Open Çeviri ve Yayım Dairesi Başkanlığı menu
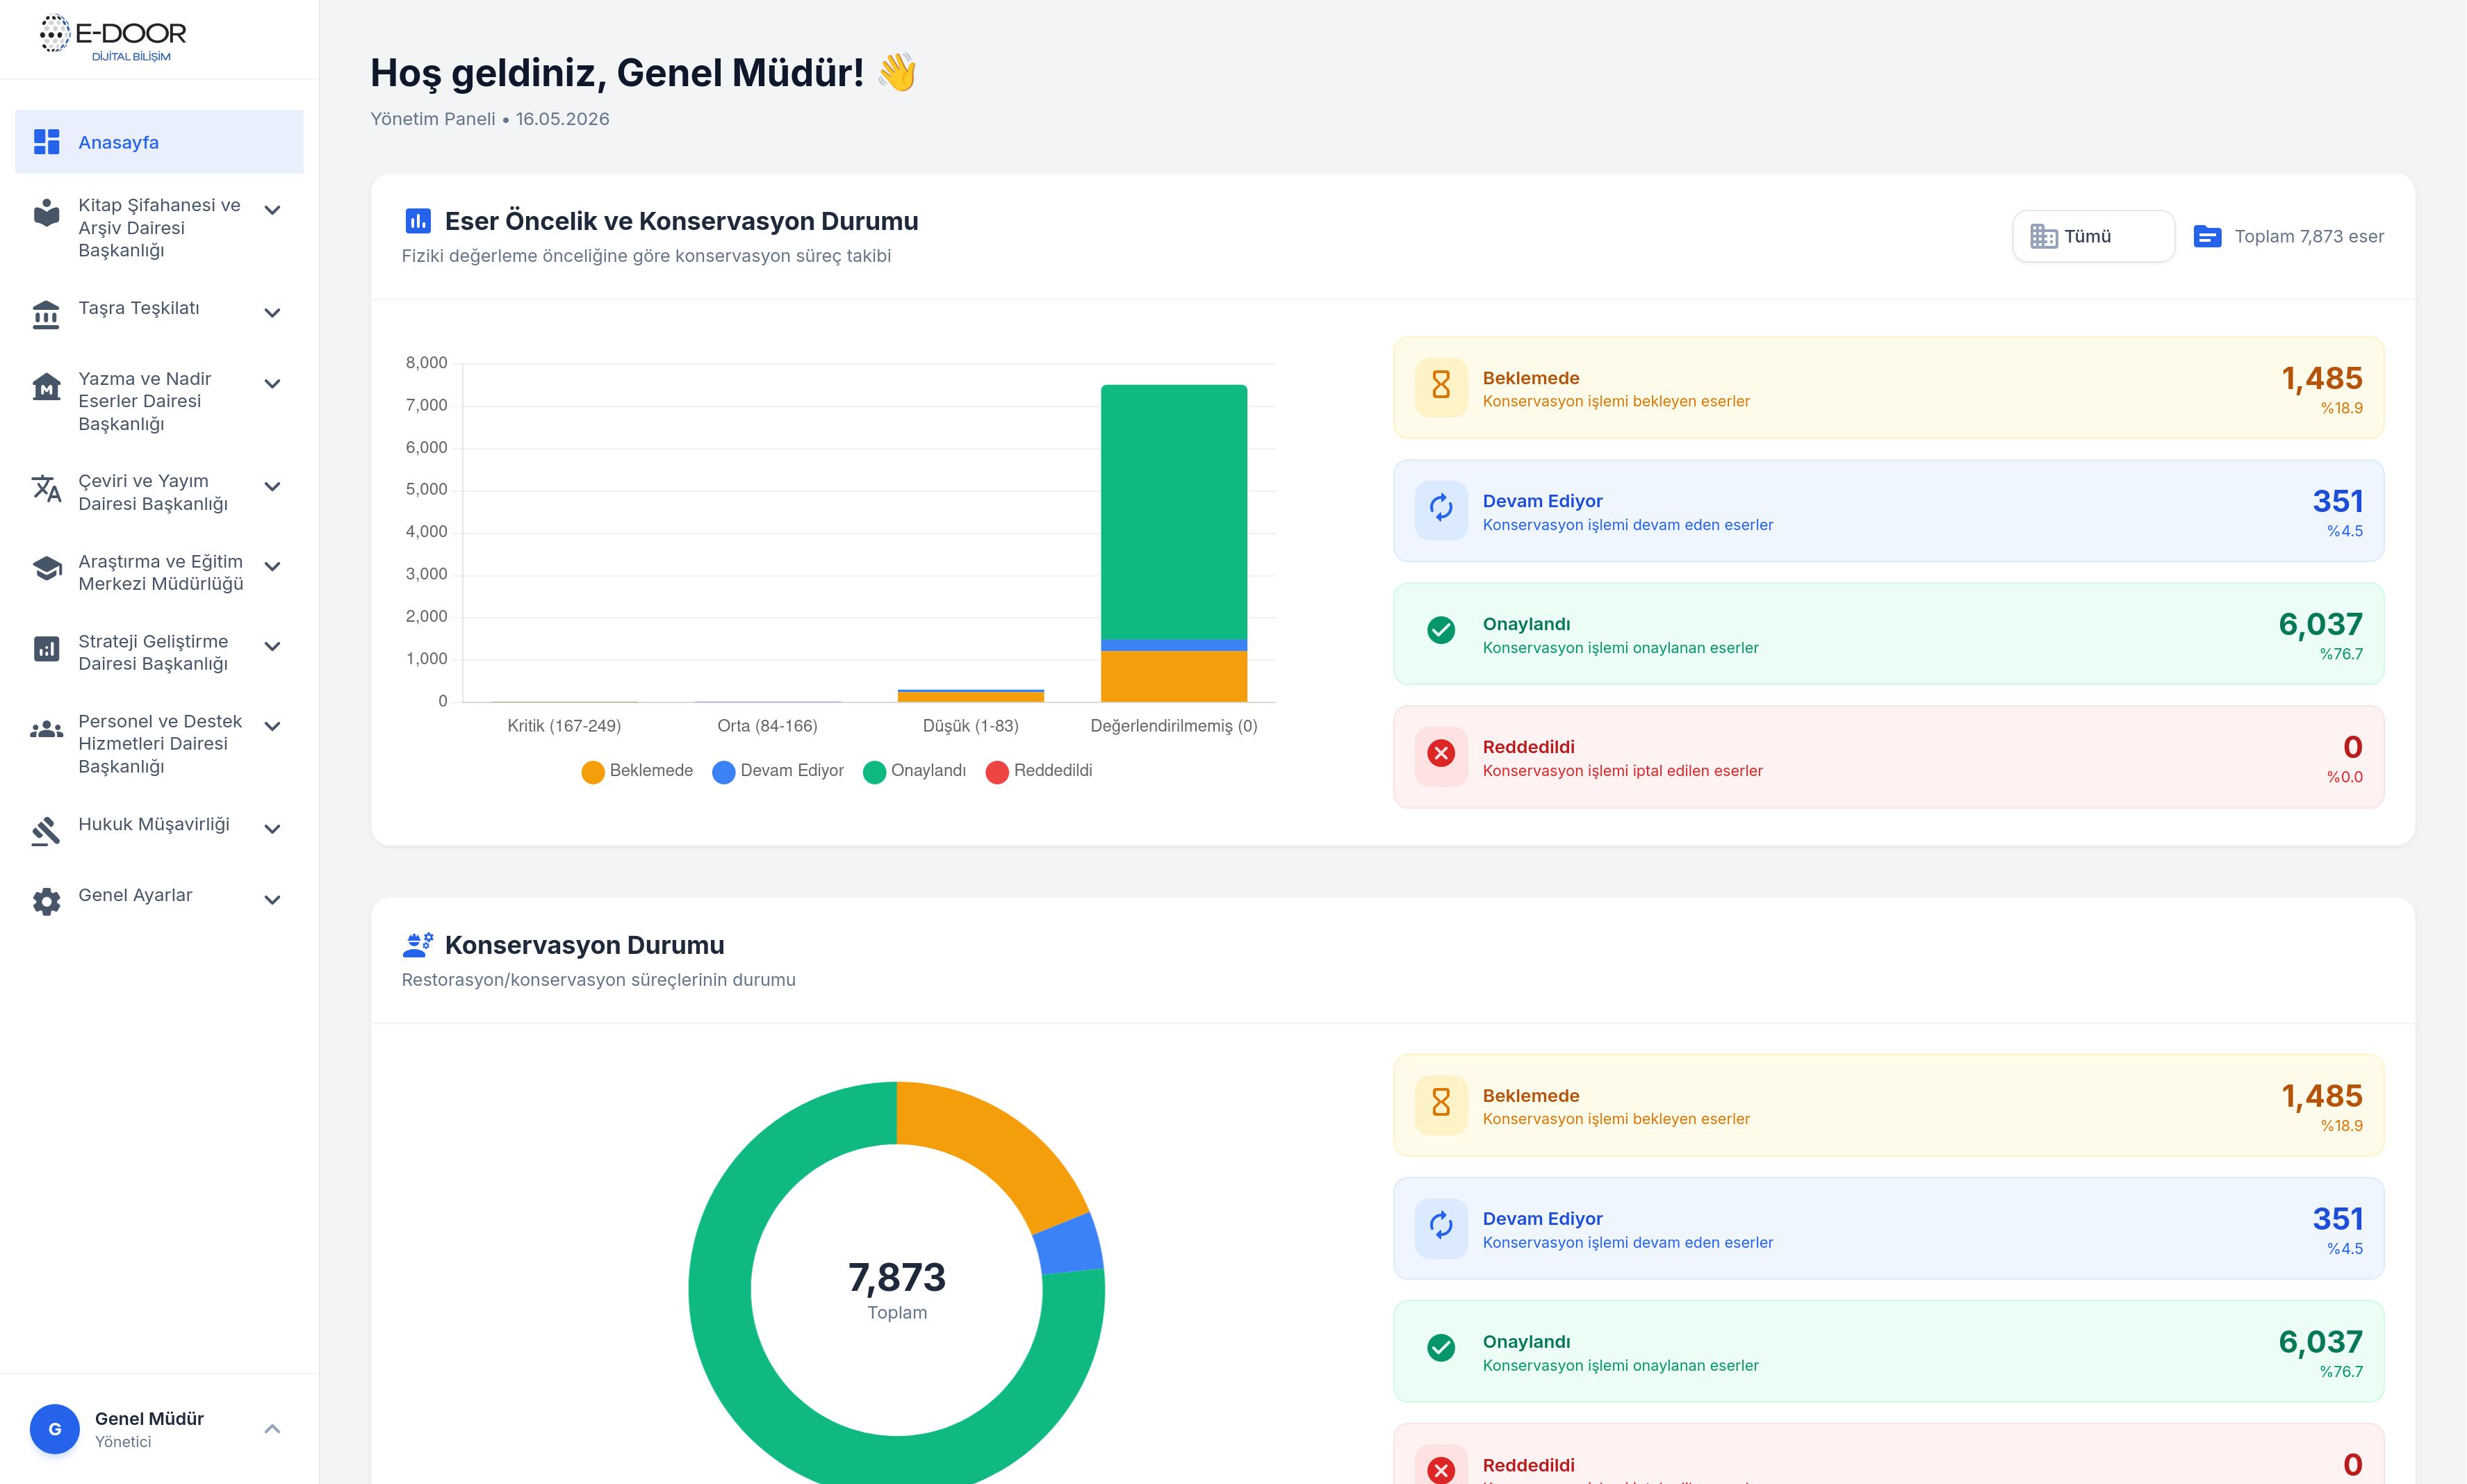The image size is (2467, 1484). point(159,492)
